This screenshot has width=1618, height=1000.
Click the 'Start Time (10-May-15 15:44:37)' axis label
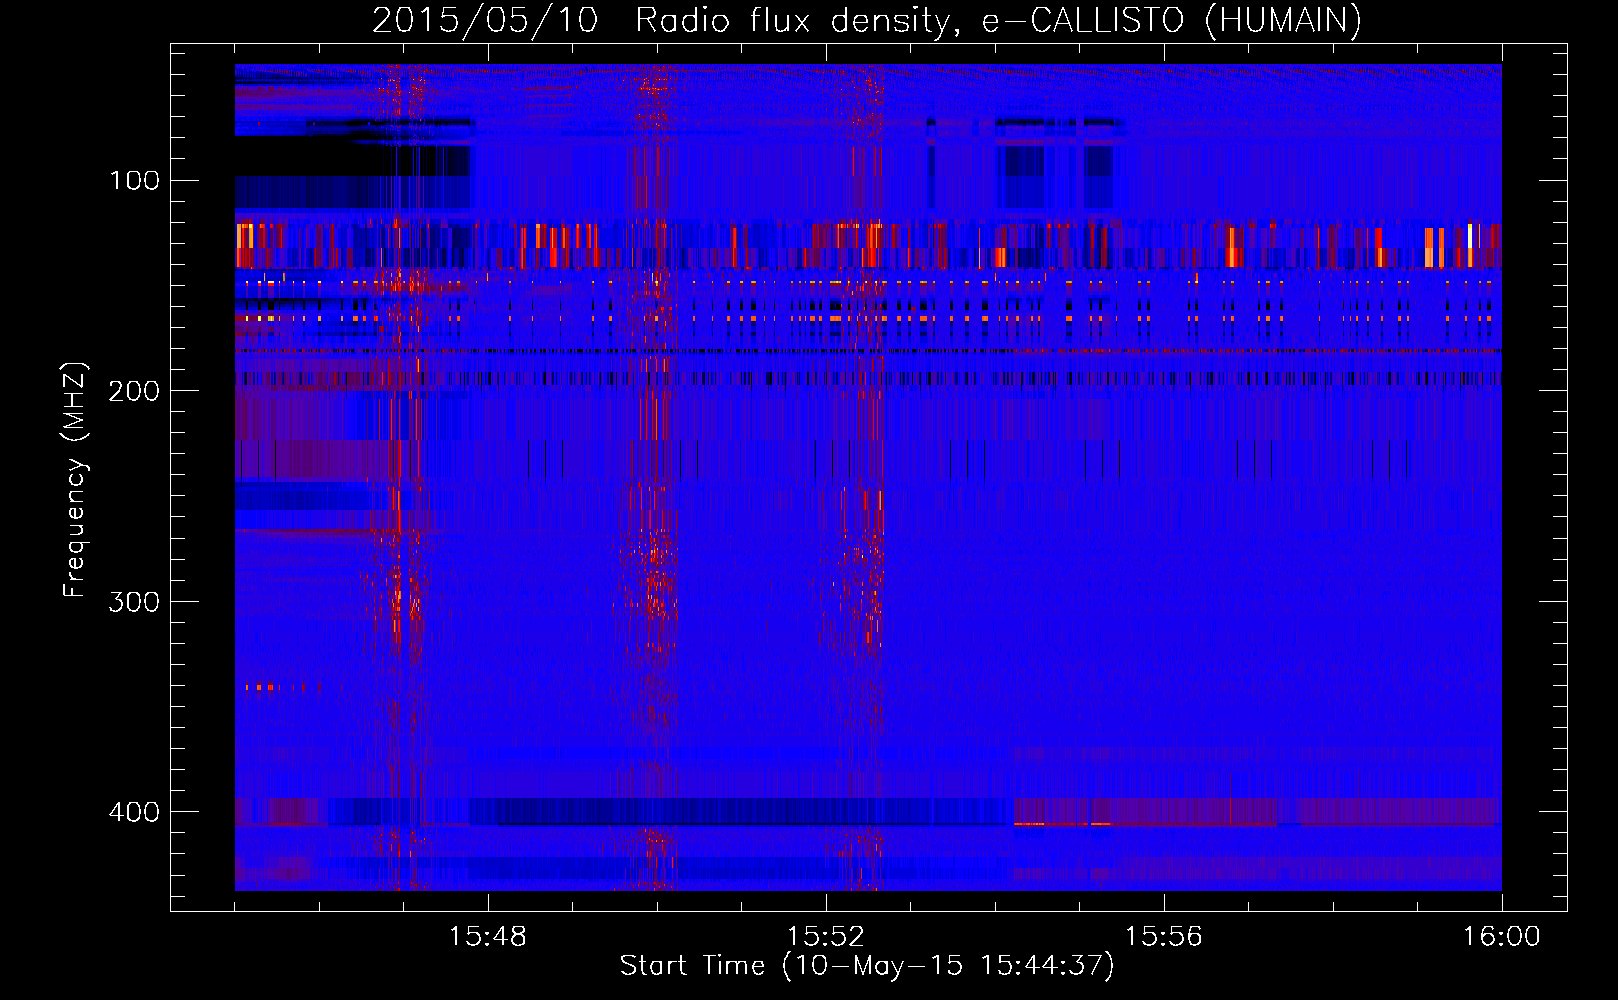pyautogui.click(x=867, y=966)
